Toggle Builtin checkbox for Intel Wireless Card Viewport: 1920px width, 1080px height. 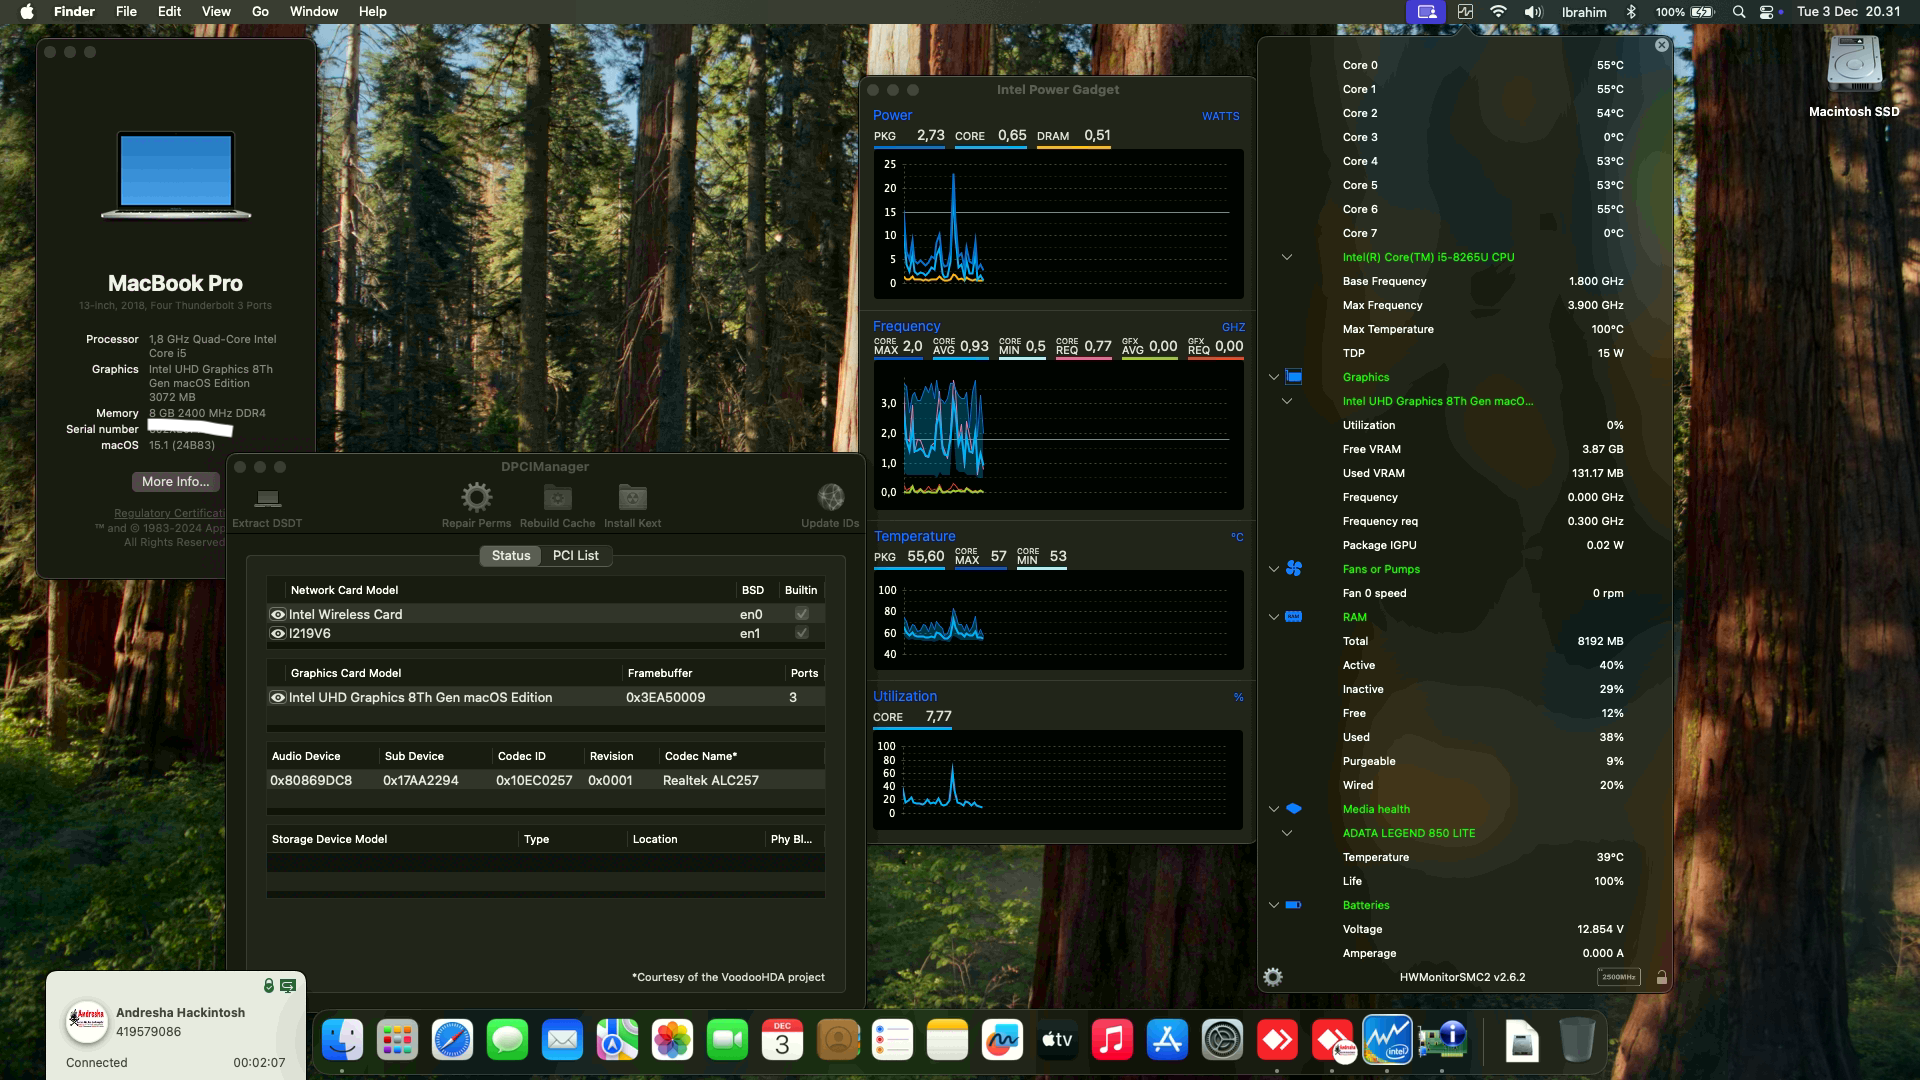(801, 614)
